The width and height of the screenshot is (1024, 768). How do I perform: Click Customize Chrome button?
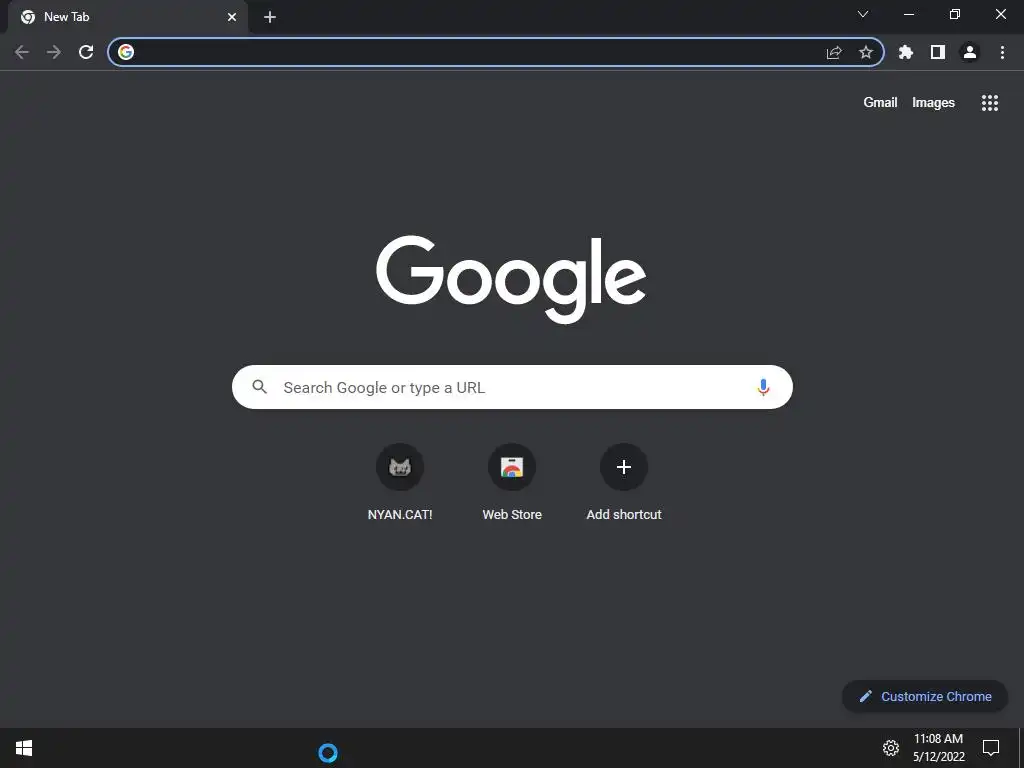point(925,696)
